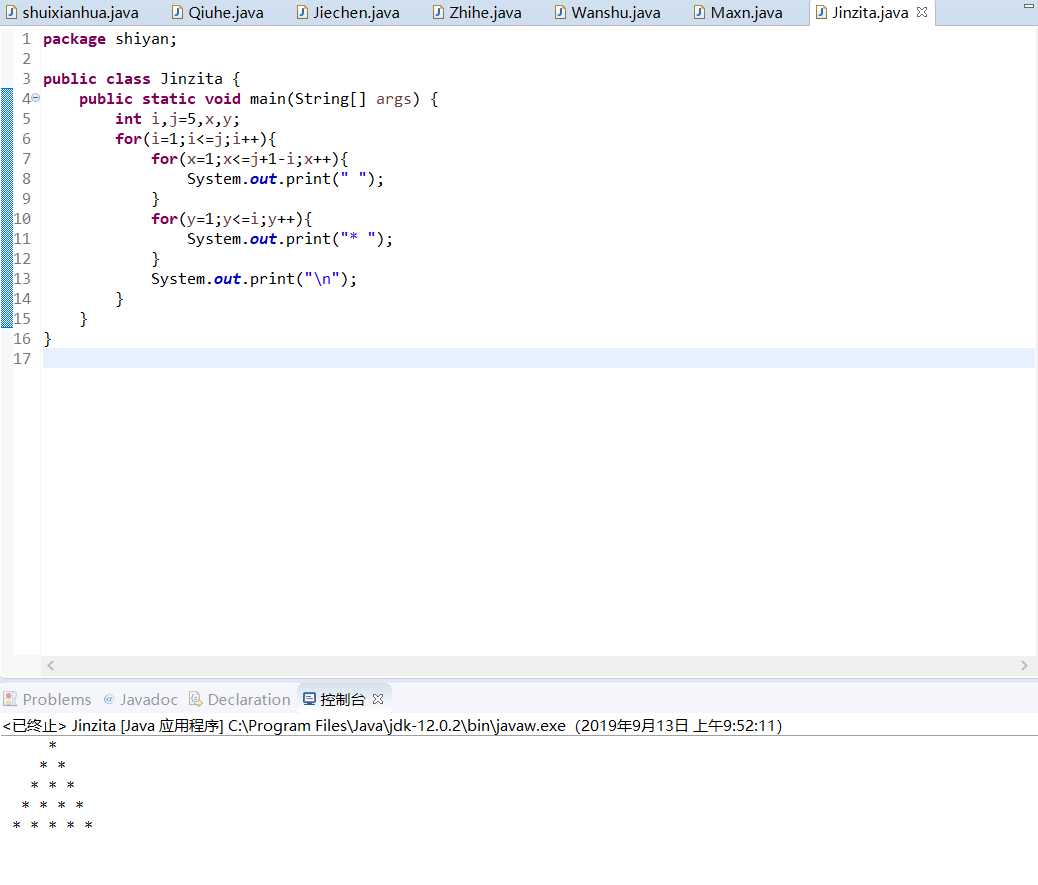Activate the Jinzita.java tab
Screen dimensions: 1038x885
869,13
